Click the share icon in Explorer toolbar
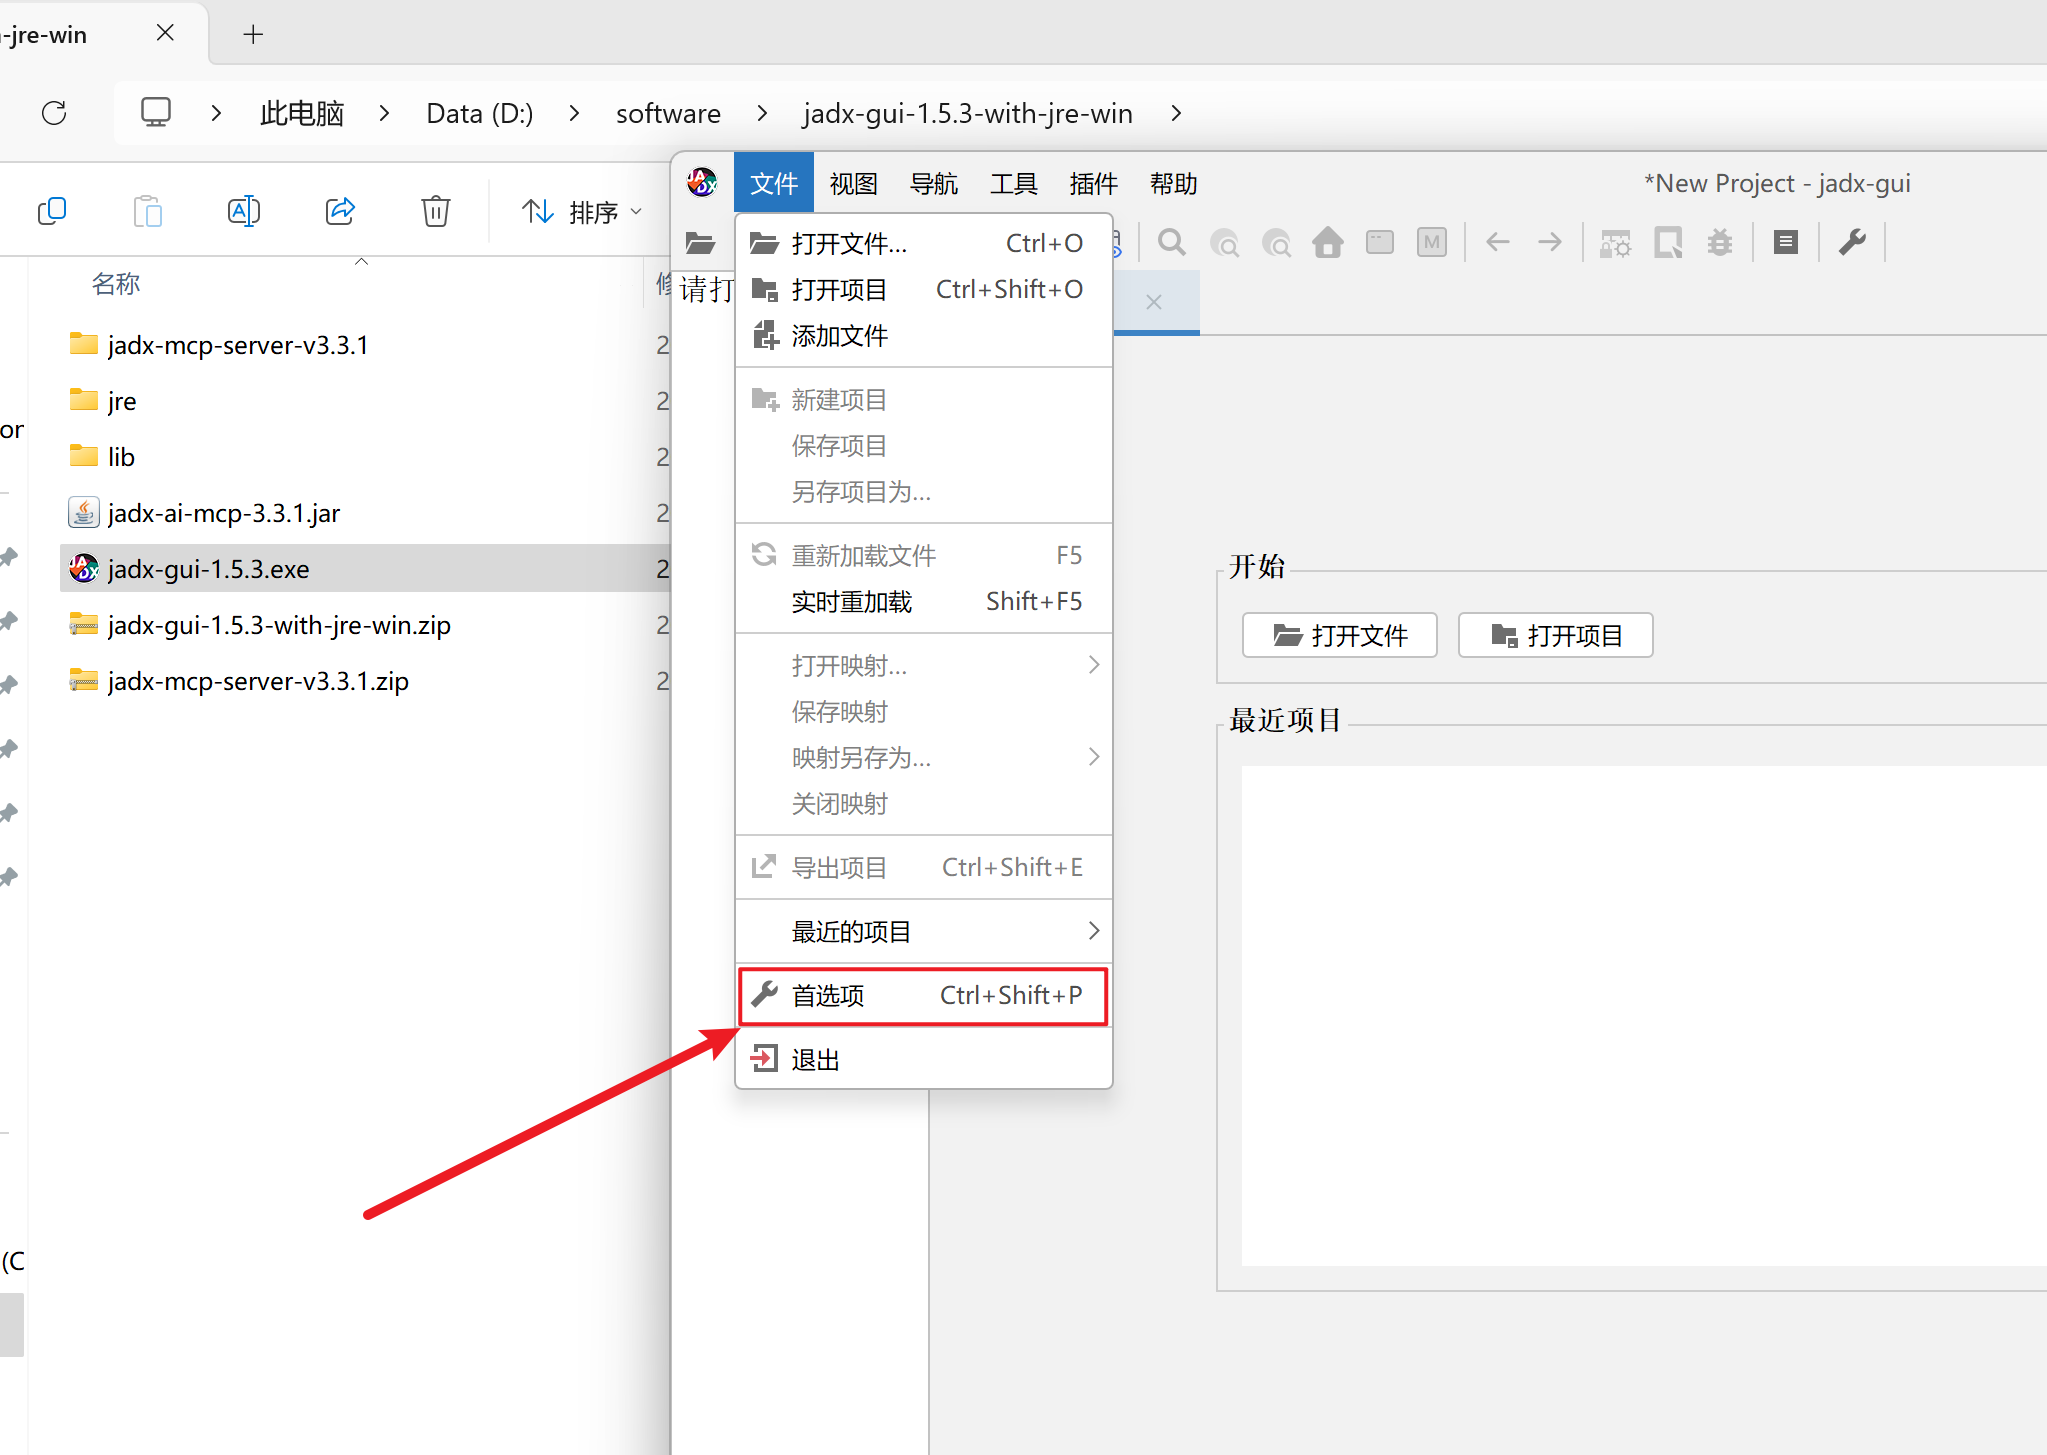The height and width of the screenshot is (1455, 2047). tap(340, 211)
